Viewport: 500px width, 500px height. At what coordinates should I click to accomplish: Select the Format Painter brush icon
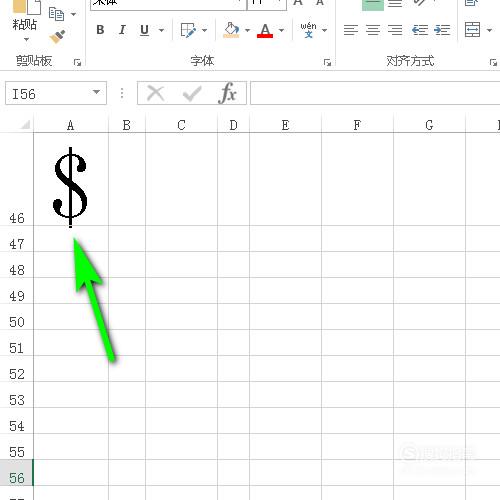click(57, 37)
